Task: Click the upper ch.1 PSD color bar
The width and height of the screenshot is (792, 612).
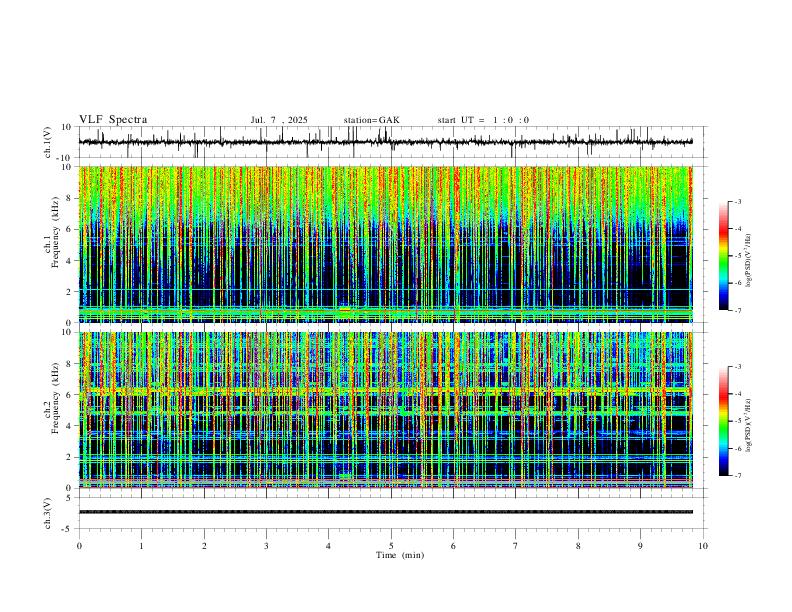Action: pyautogui.click(x=724, y=256)
